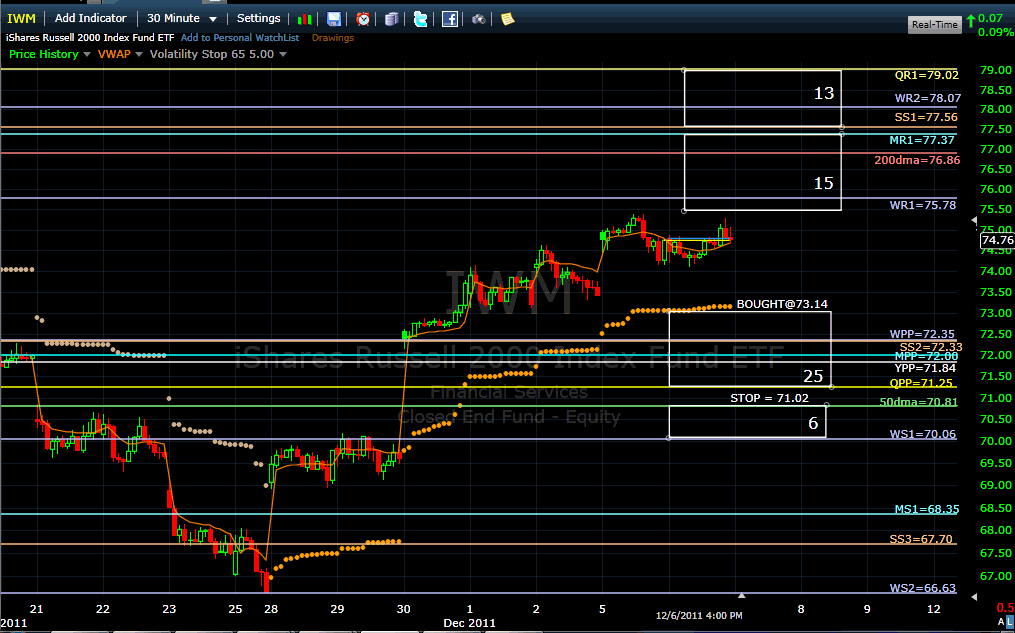Click the 200dma=76.86 label

(917, 160)
